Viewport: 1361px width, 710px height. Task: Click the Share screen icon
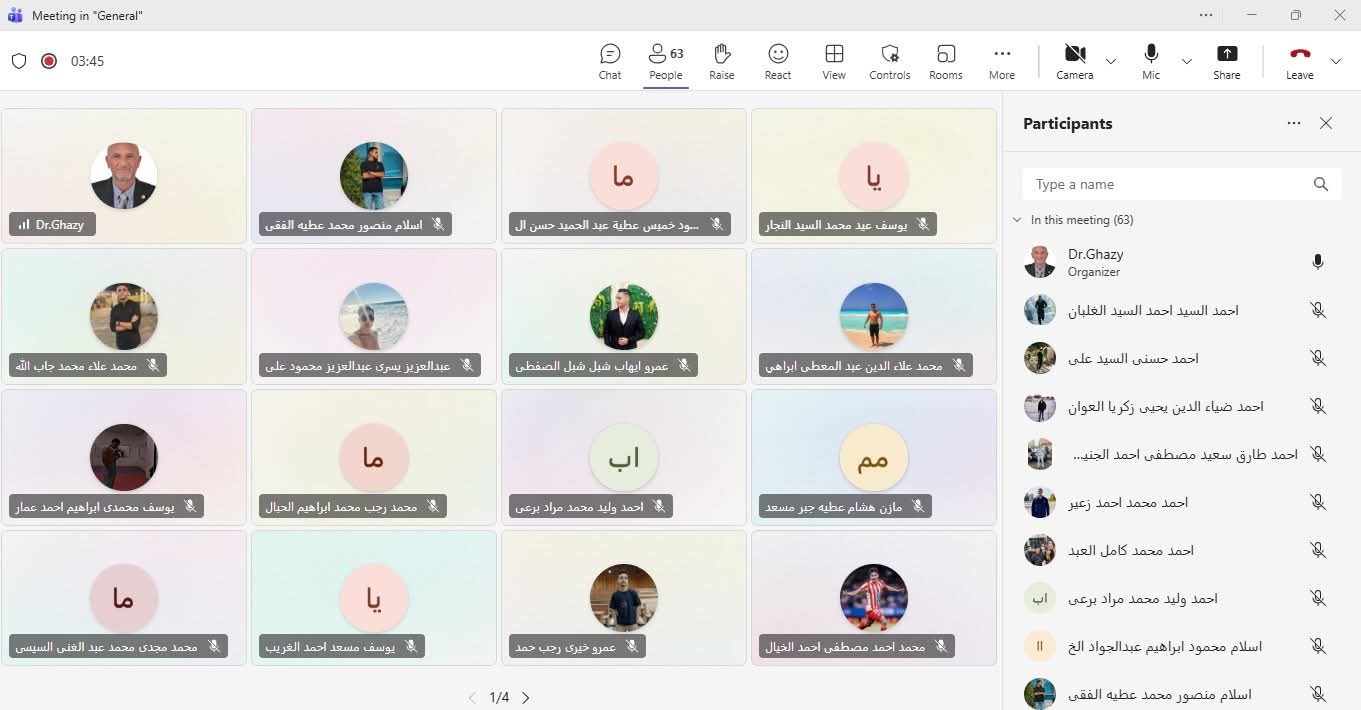[1226, 61]
